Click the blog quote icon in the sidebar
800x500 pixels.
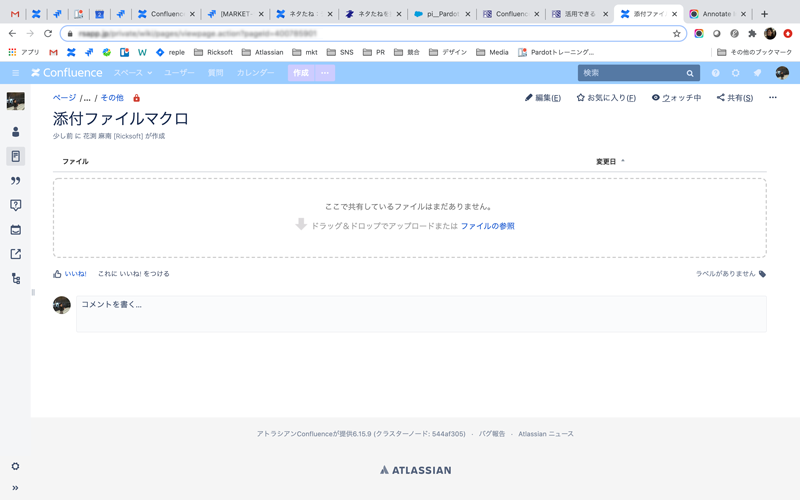[15, 181]
